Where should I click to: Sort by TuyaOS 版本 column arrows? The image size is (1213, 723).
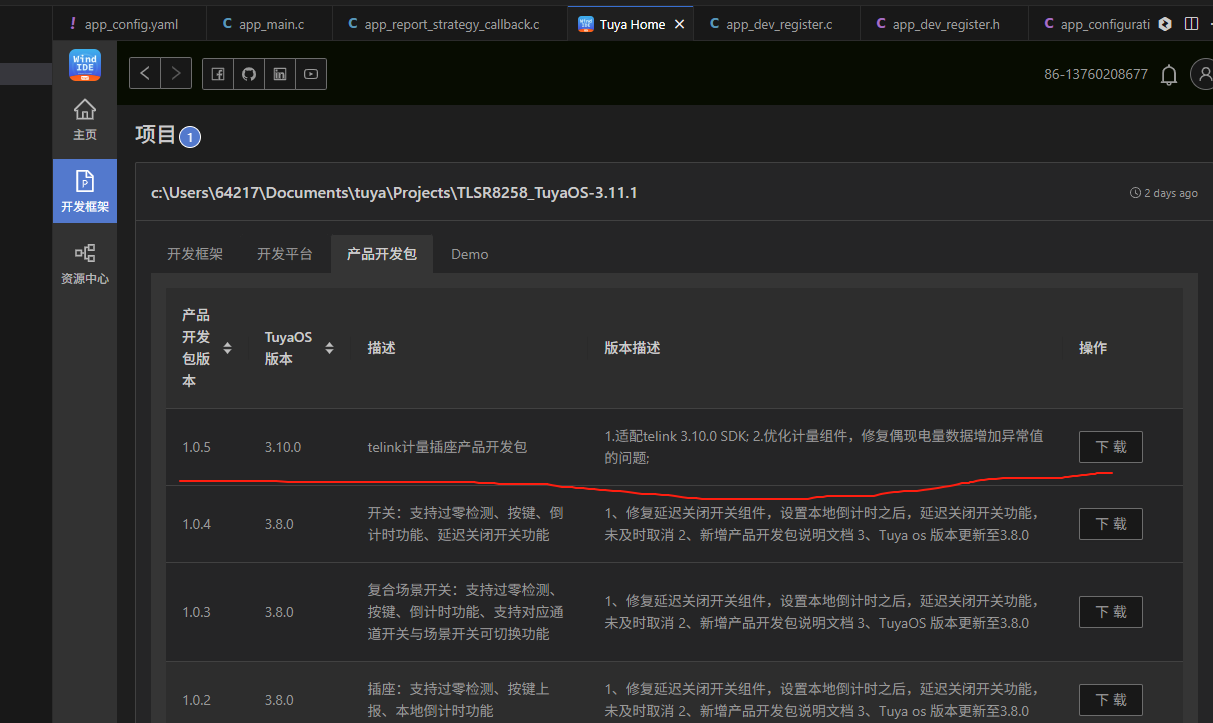(x=329, y=348)
